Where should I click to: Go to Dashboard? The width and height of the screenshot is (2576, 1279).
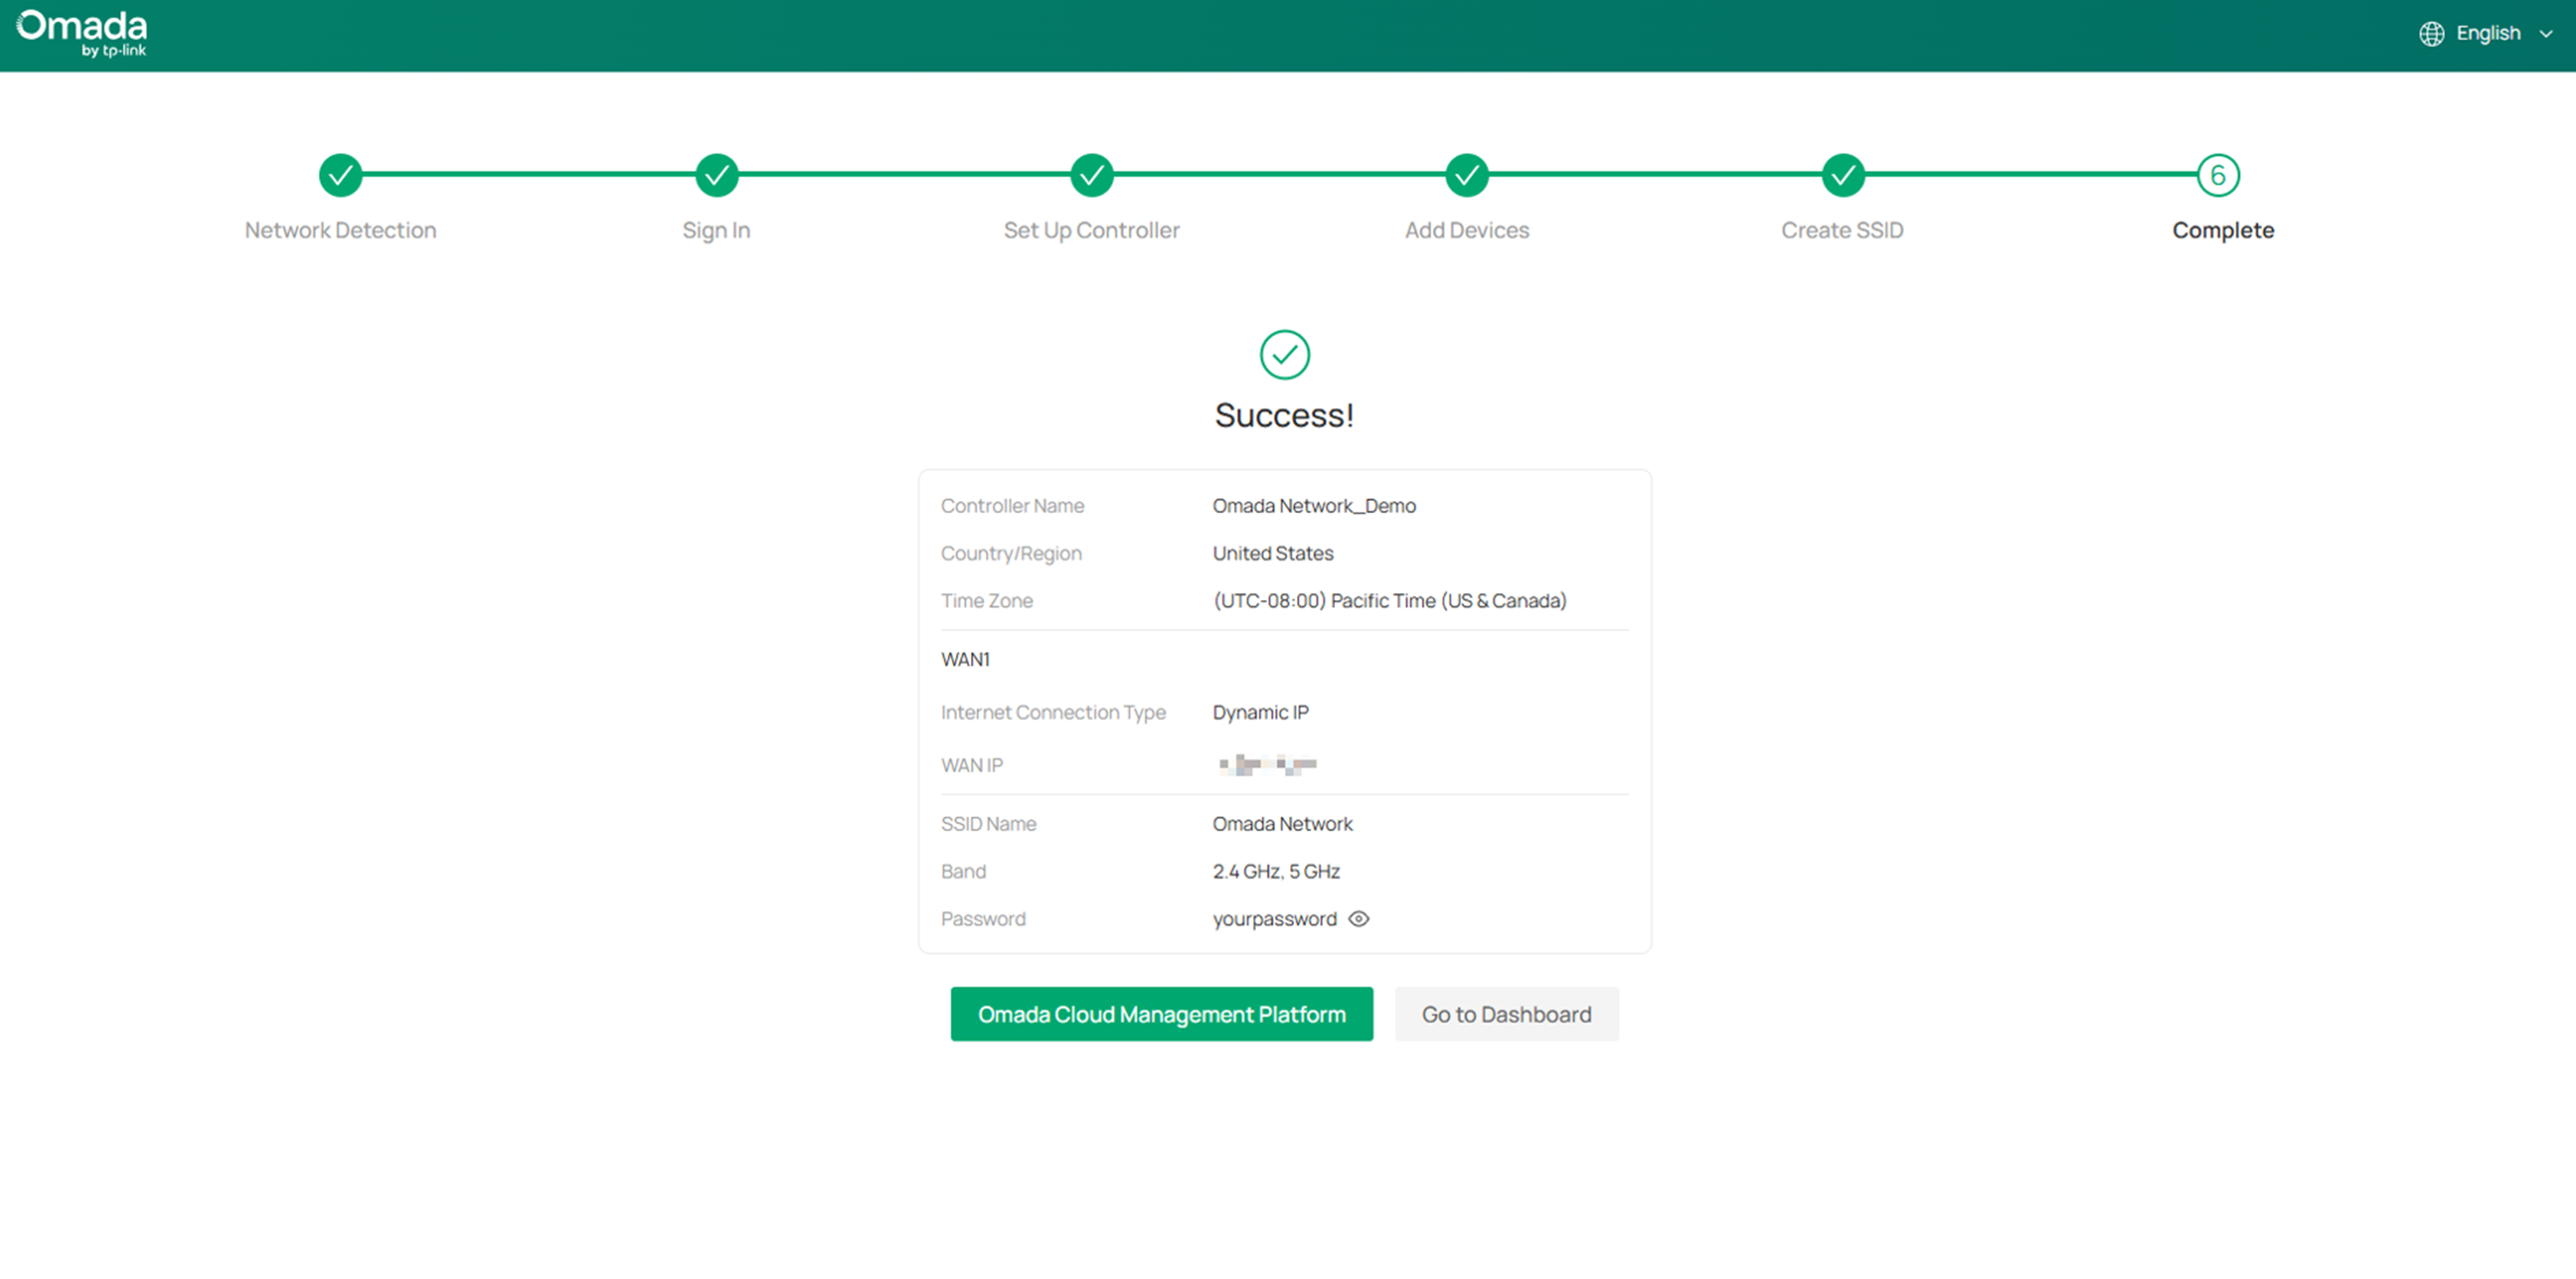1506,1013
